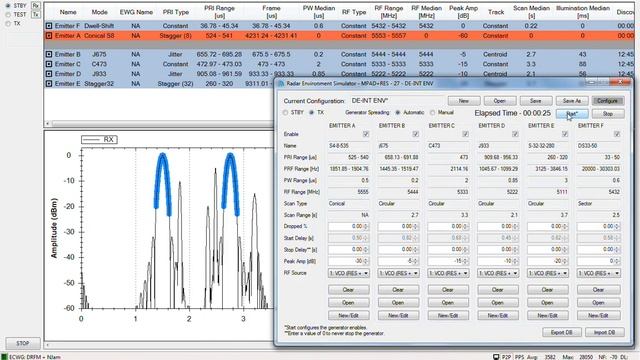Click the New configuration button
The image size is (640, 360).
(x=464, y=101)
